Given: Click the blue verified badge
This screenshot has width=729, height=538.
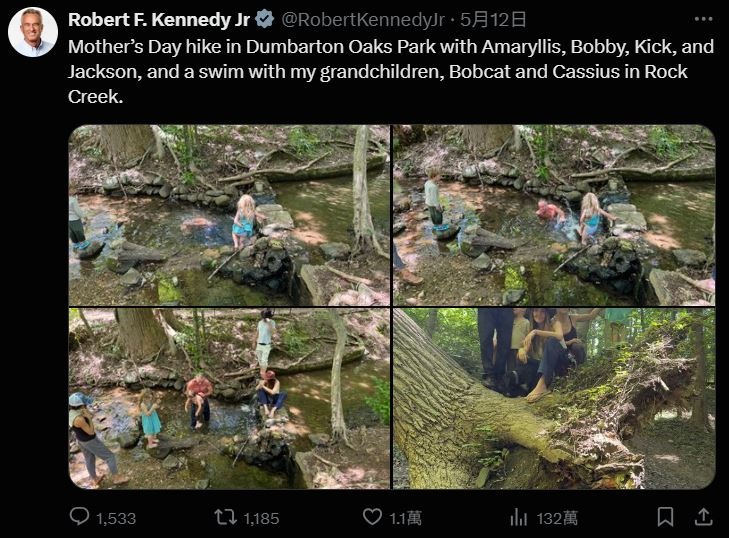Looking at the screenshot, I should coord(265,19).
